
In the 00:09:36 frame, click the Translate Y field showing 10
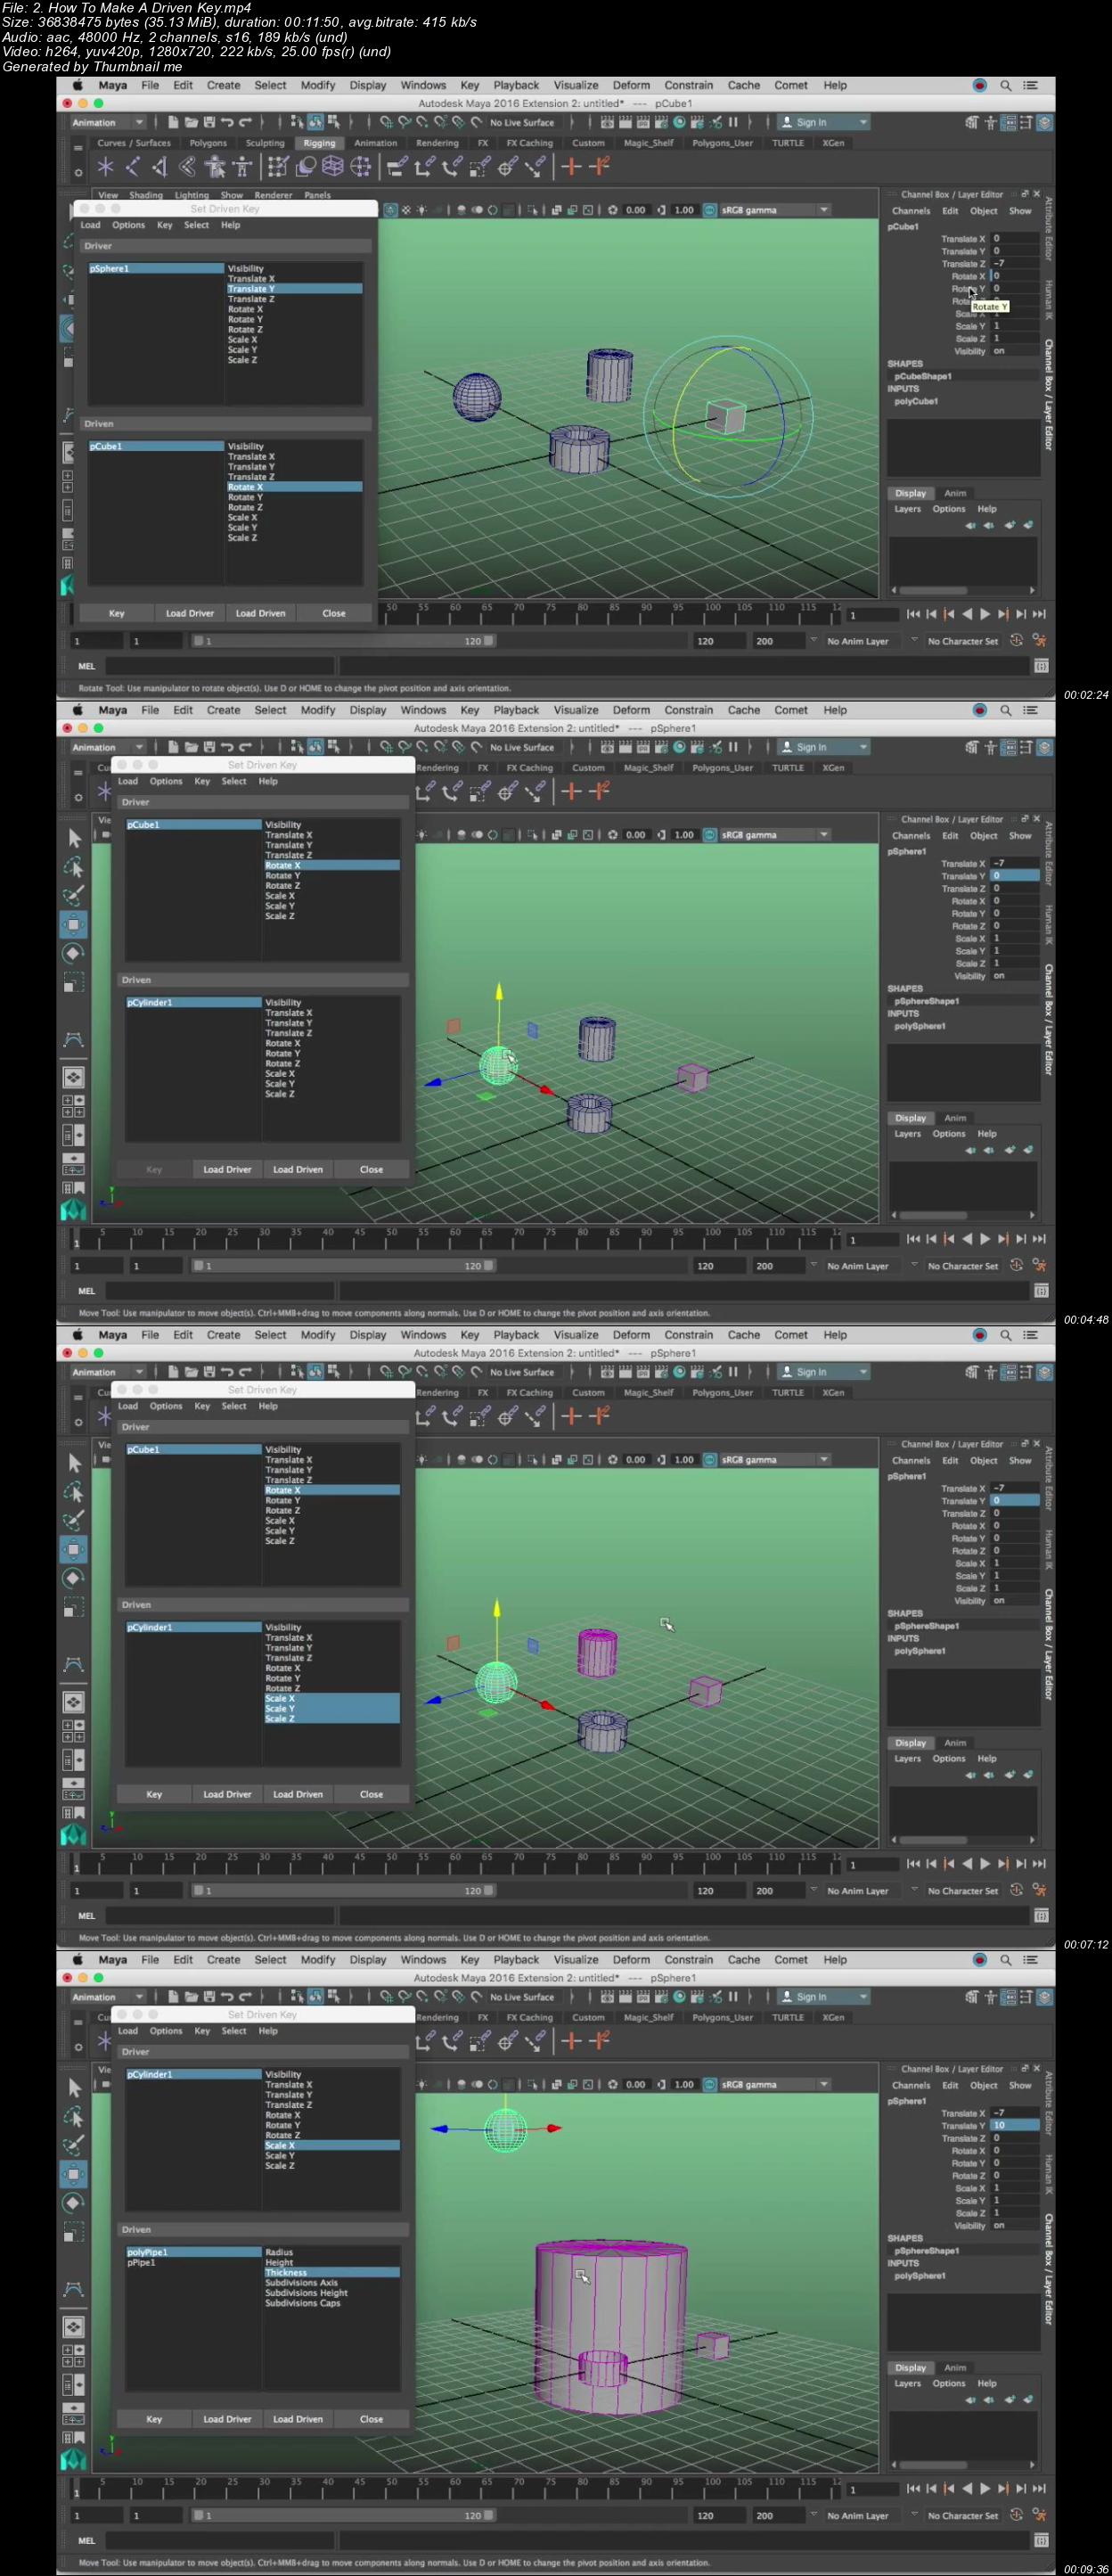(1014, 2125)
